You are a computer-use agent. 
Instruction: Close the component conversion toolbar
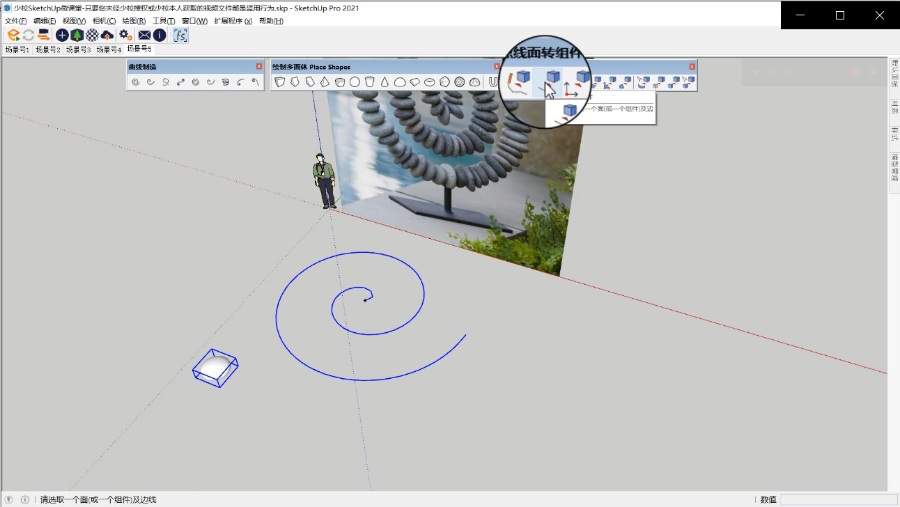[x=692, y=67]
